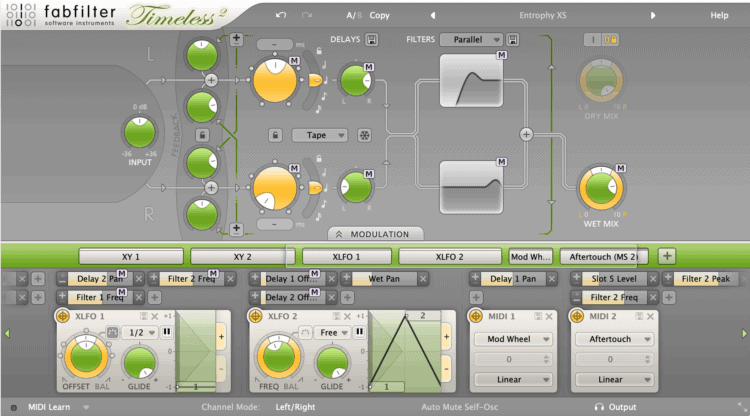This screenshot has width=750, height=416.
Task: Toggle A/B comparison state
Action: pos(354,15)
